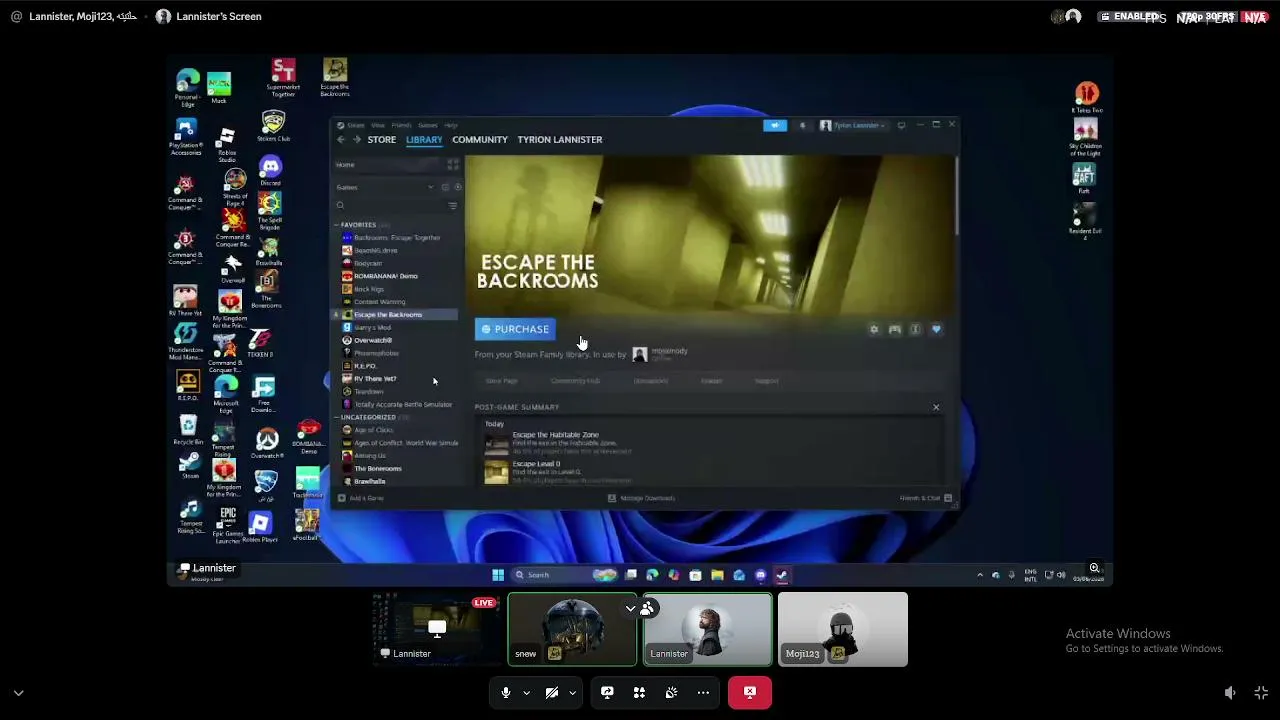1280x720 pixels.
Task: Select the TEKKEN 8 desktop icon
Action: (x=260, y=344)
